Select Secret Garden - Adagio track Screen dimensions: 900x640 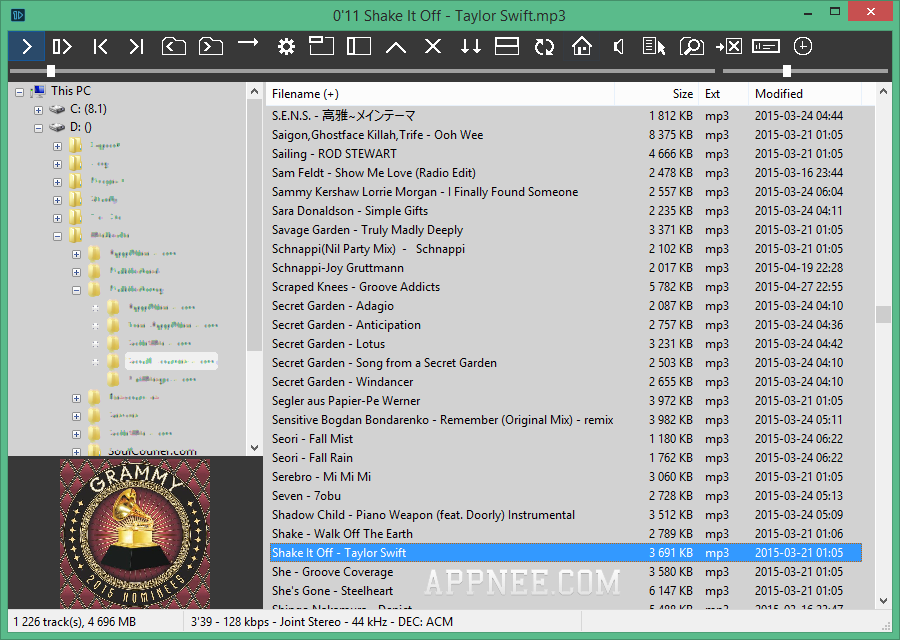pyautogui.click(x=565, y=306)
